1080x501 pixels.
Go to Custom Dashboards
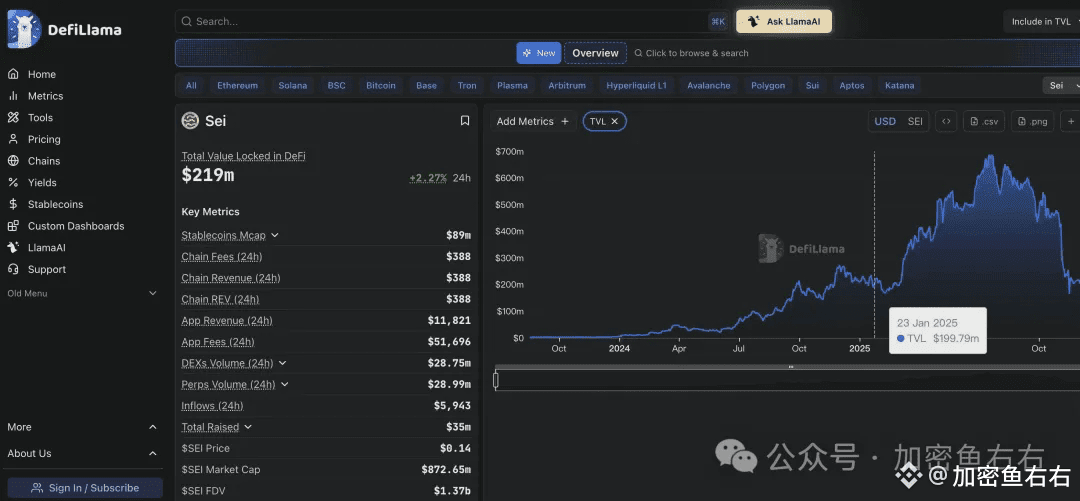coord(76,226)
